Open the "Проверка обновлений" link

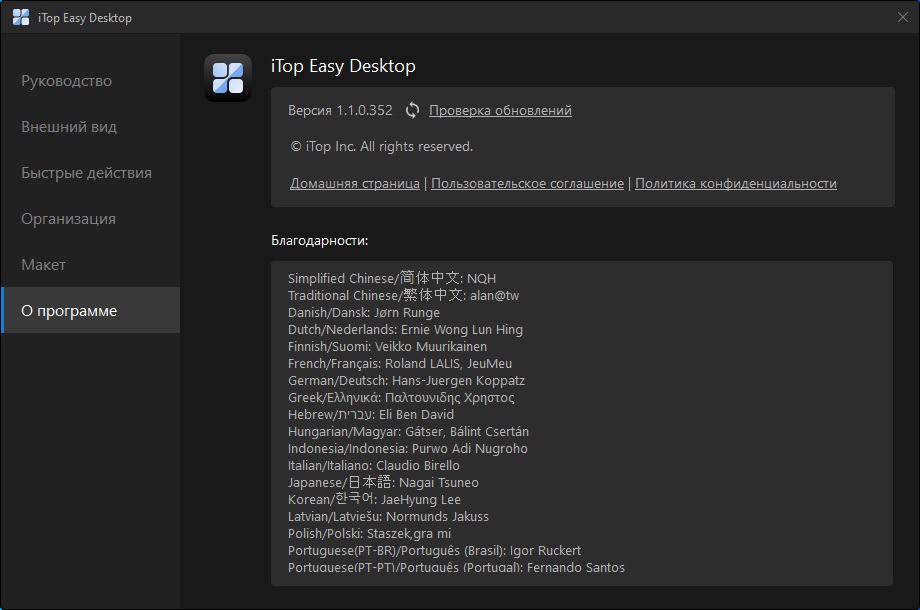pyautogui.click(x=498, y=111)
